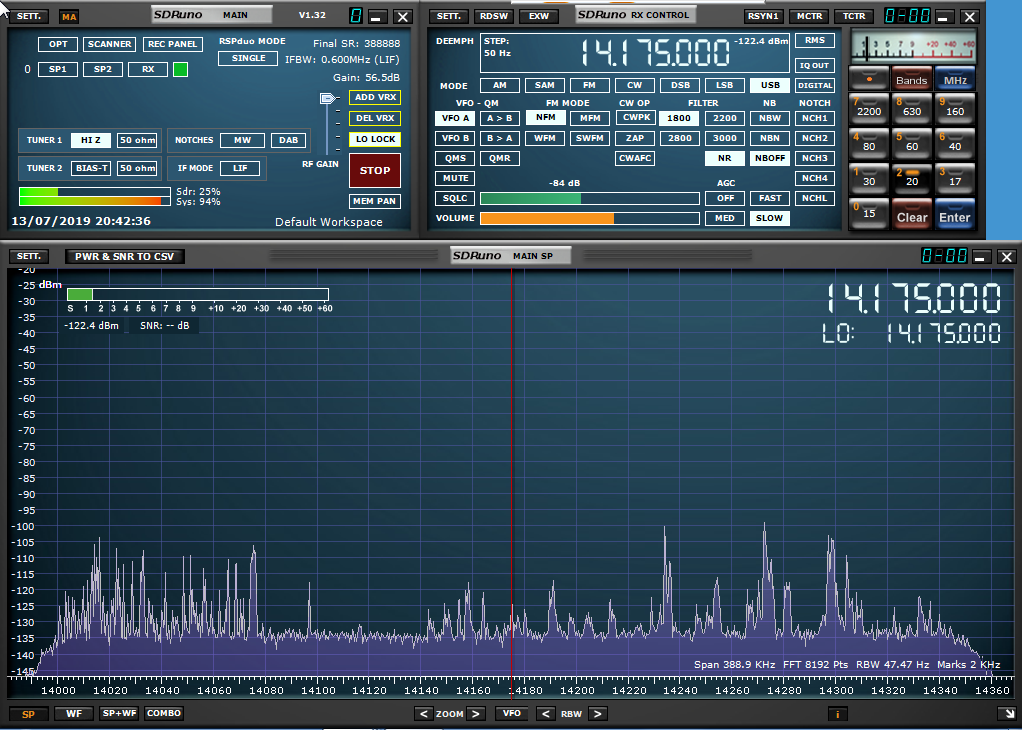Click the RDSW button
This screenshot has height=730, width=1022.
pos(493,16)
